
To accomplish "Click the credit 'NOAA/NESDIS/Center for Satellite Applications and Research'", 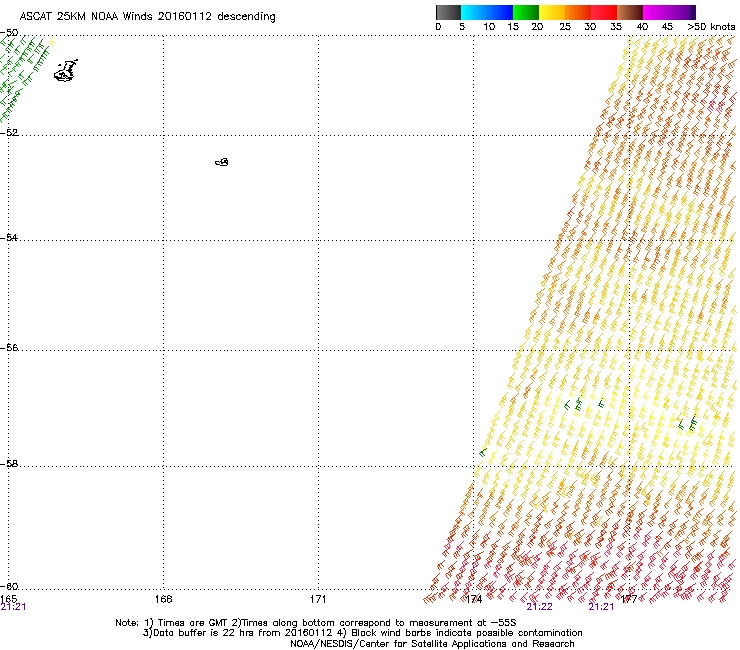I will click(432, 644).
